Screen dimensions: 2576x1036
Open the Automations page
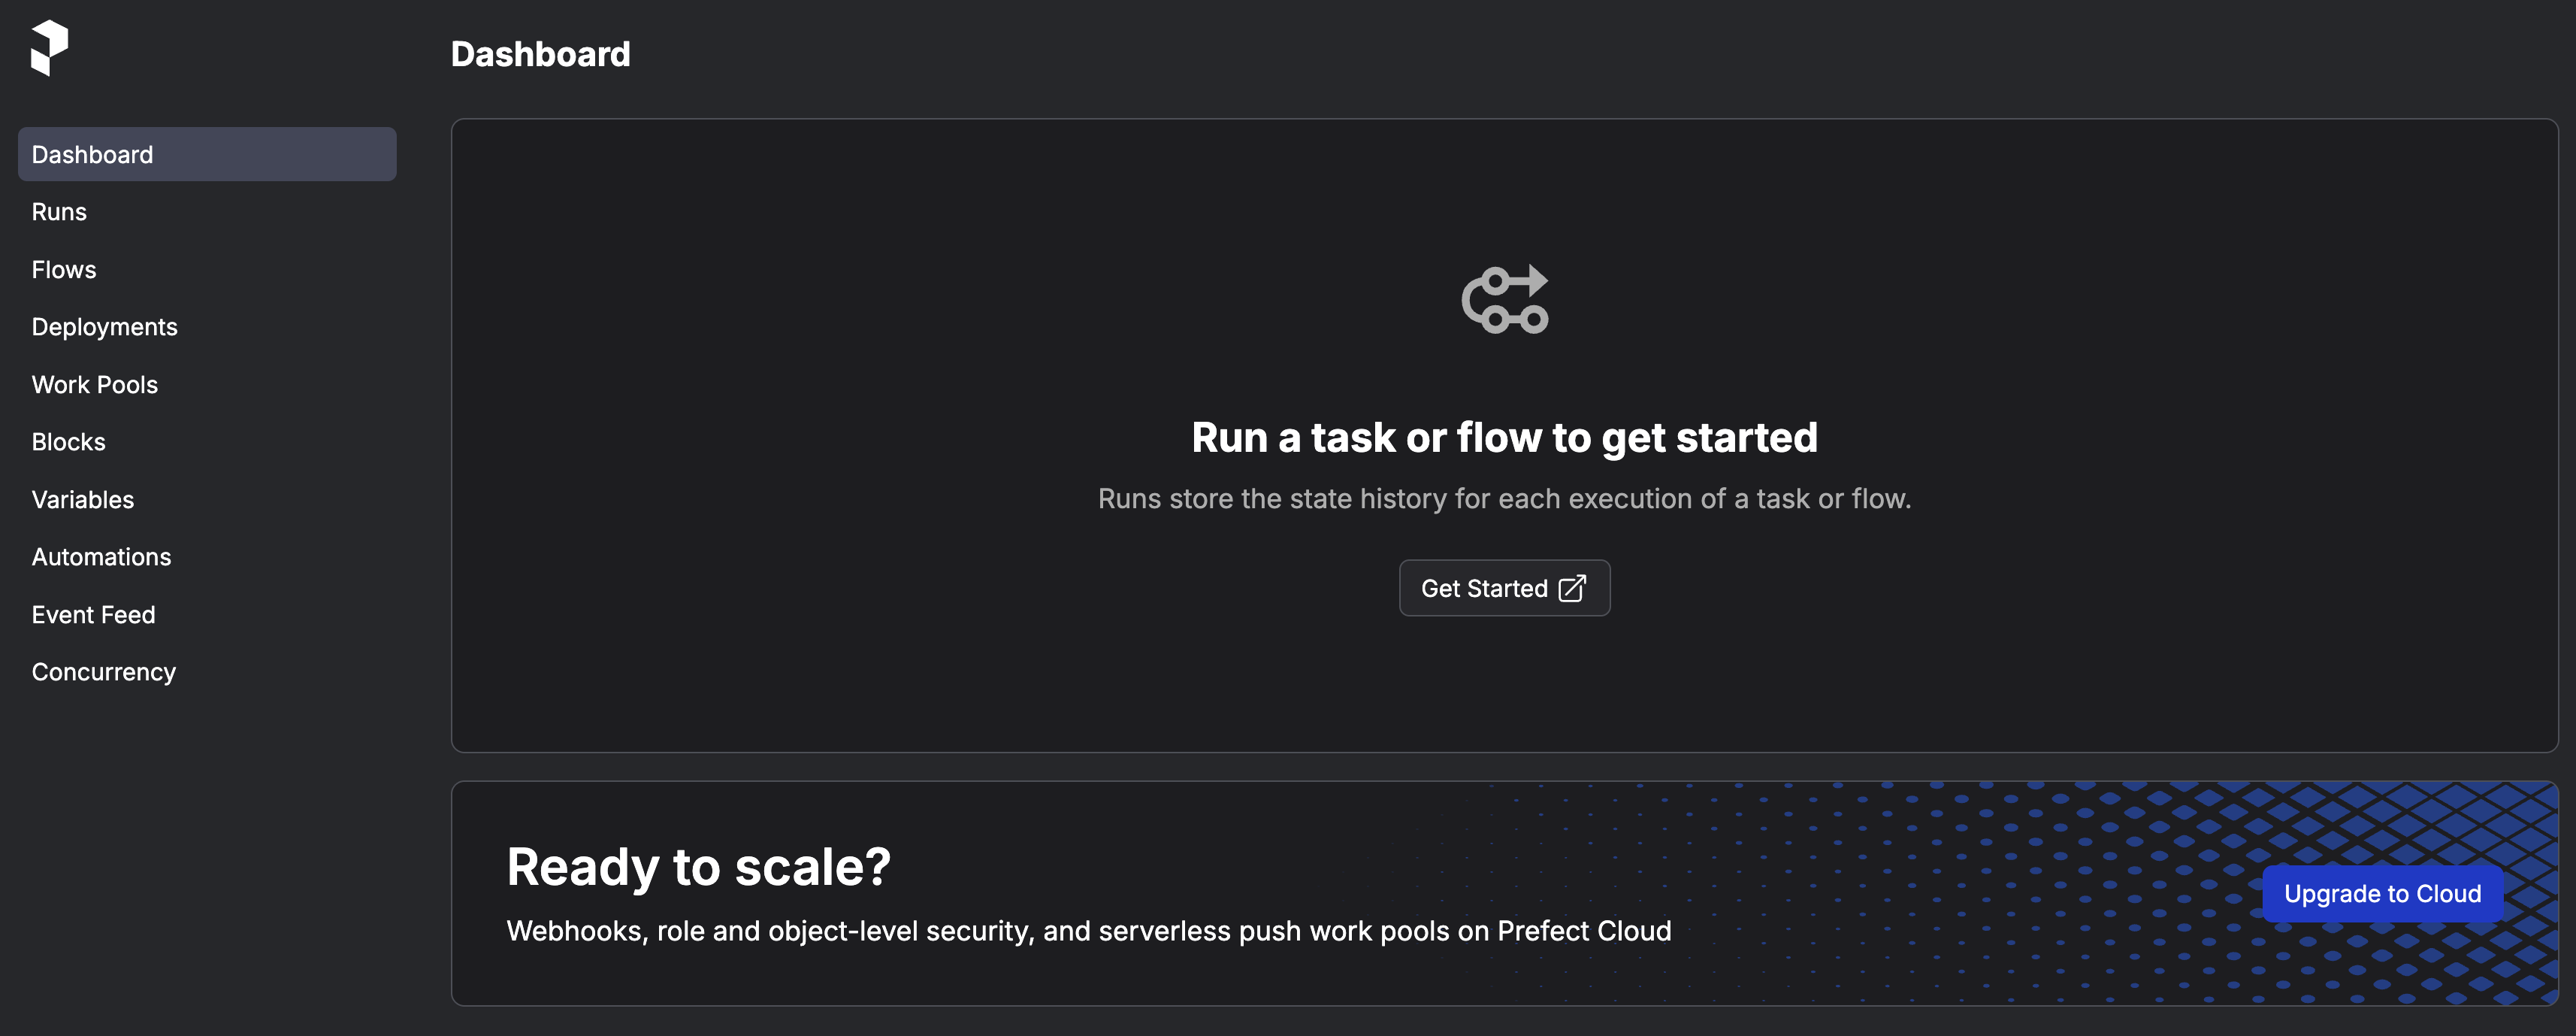click(101, 557)
